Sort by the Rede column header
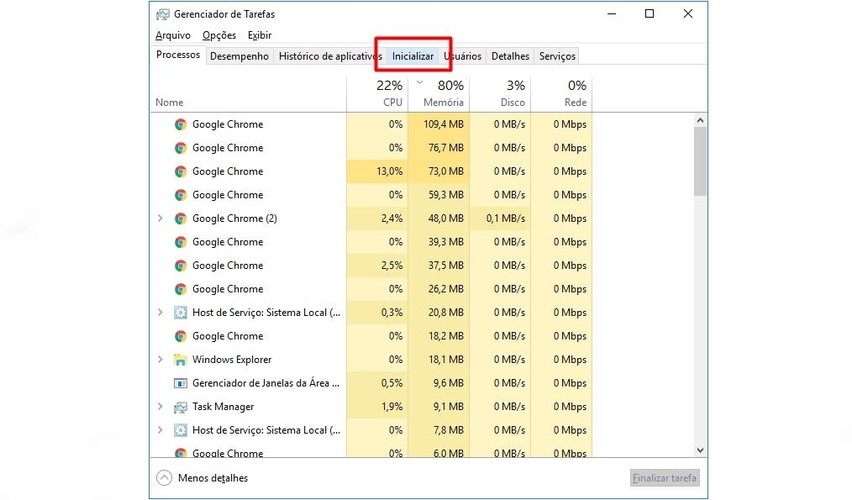Screen dimensions: 852x500 pos(561,93)
